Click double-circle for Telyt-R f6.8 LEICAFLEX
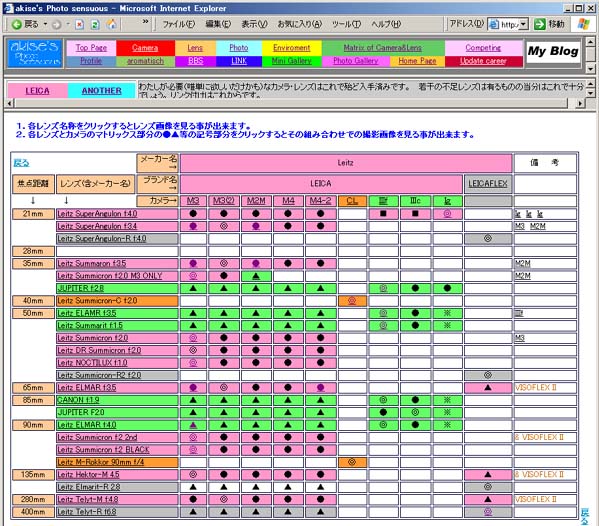The height and width of the screenshot is (526, 599). 488,511
